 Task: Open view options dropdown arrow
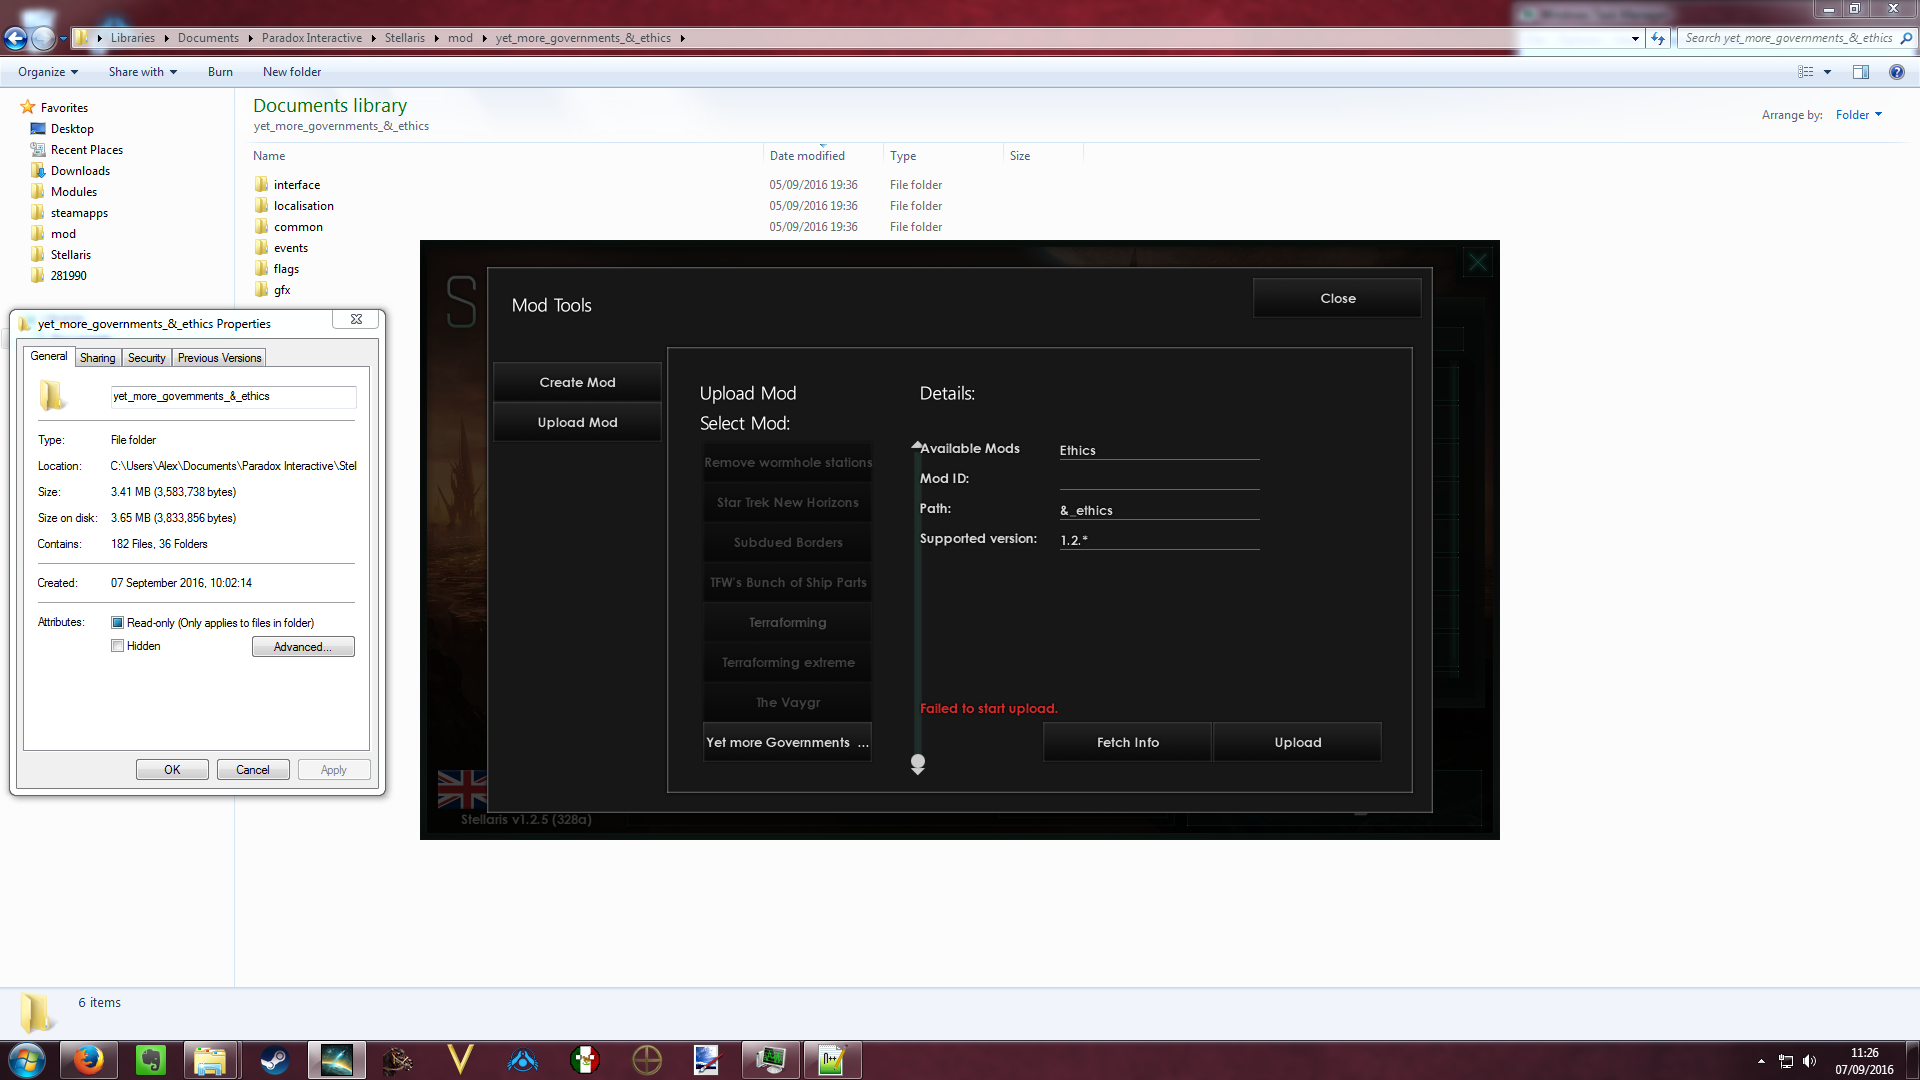1827,72
